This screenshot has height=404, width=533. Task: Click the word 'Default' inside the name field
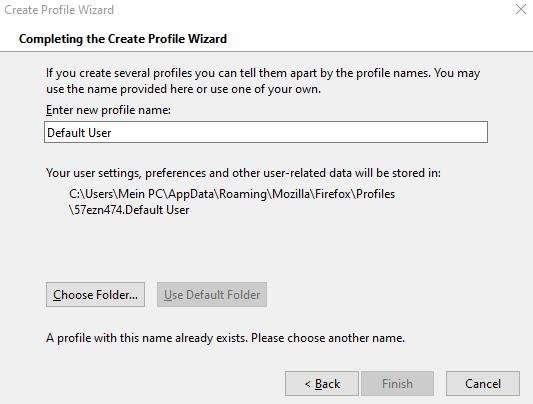tap(66, 133)
